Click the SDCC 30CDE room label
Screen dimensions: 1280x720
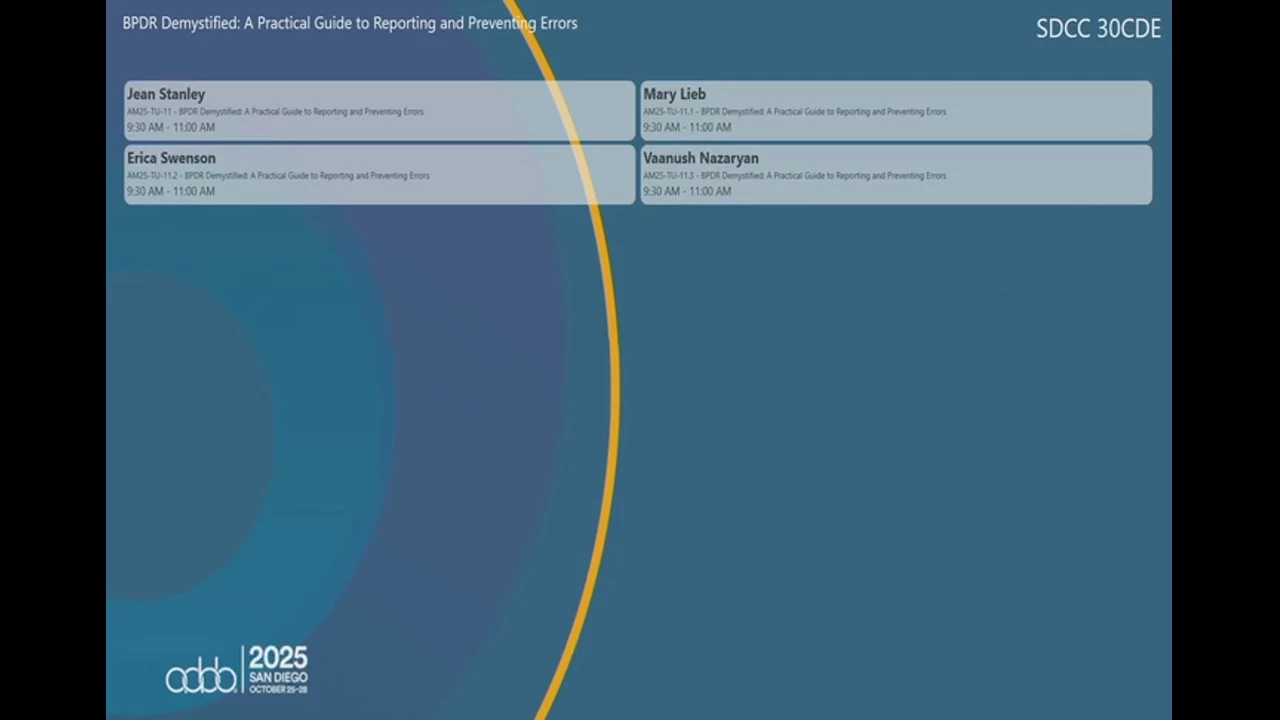tap(1098, 29)
